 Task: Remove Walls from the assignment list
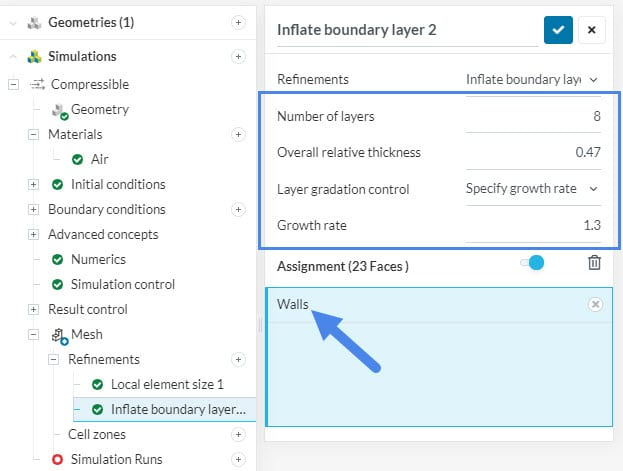point(595,304)
